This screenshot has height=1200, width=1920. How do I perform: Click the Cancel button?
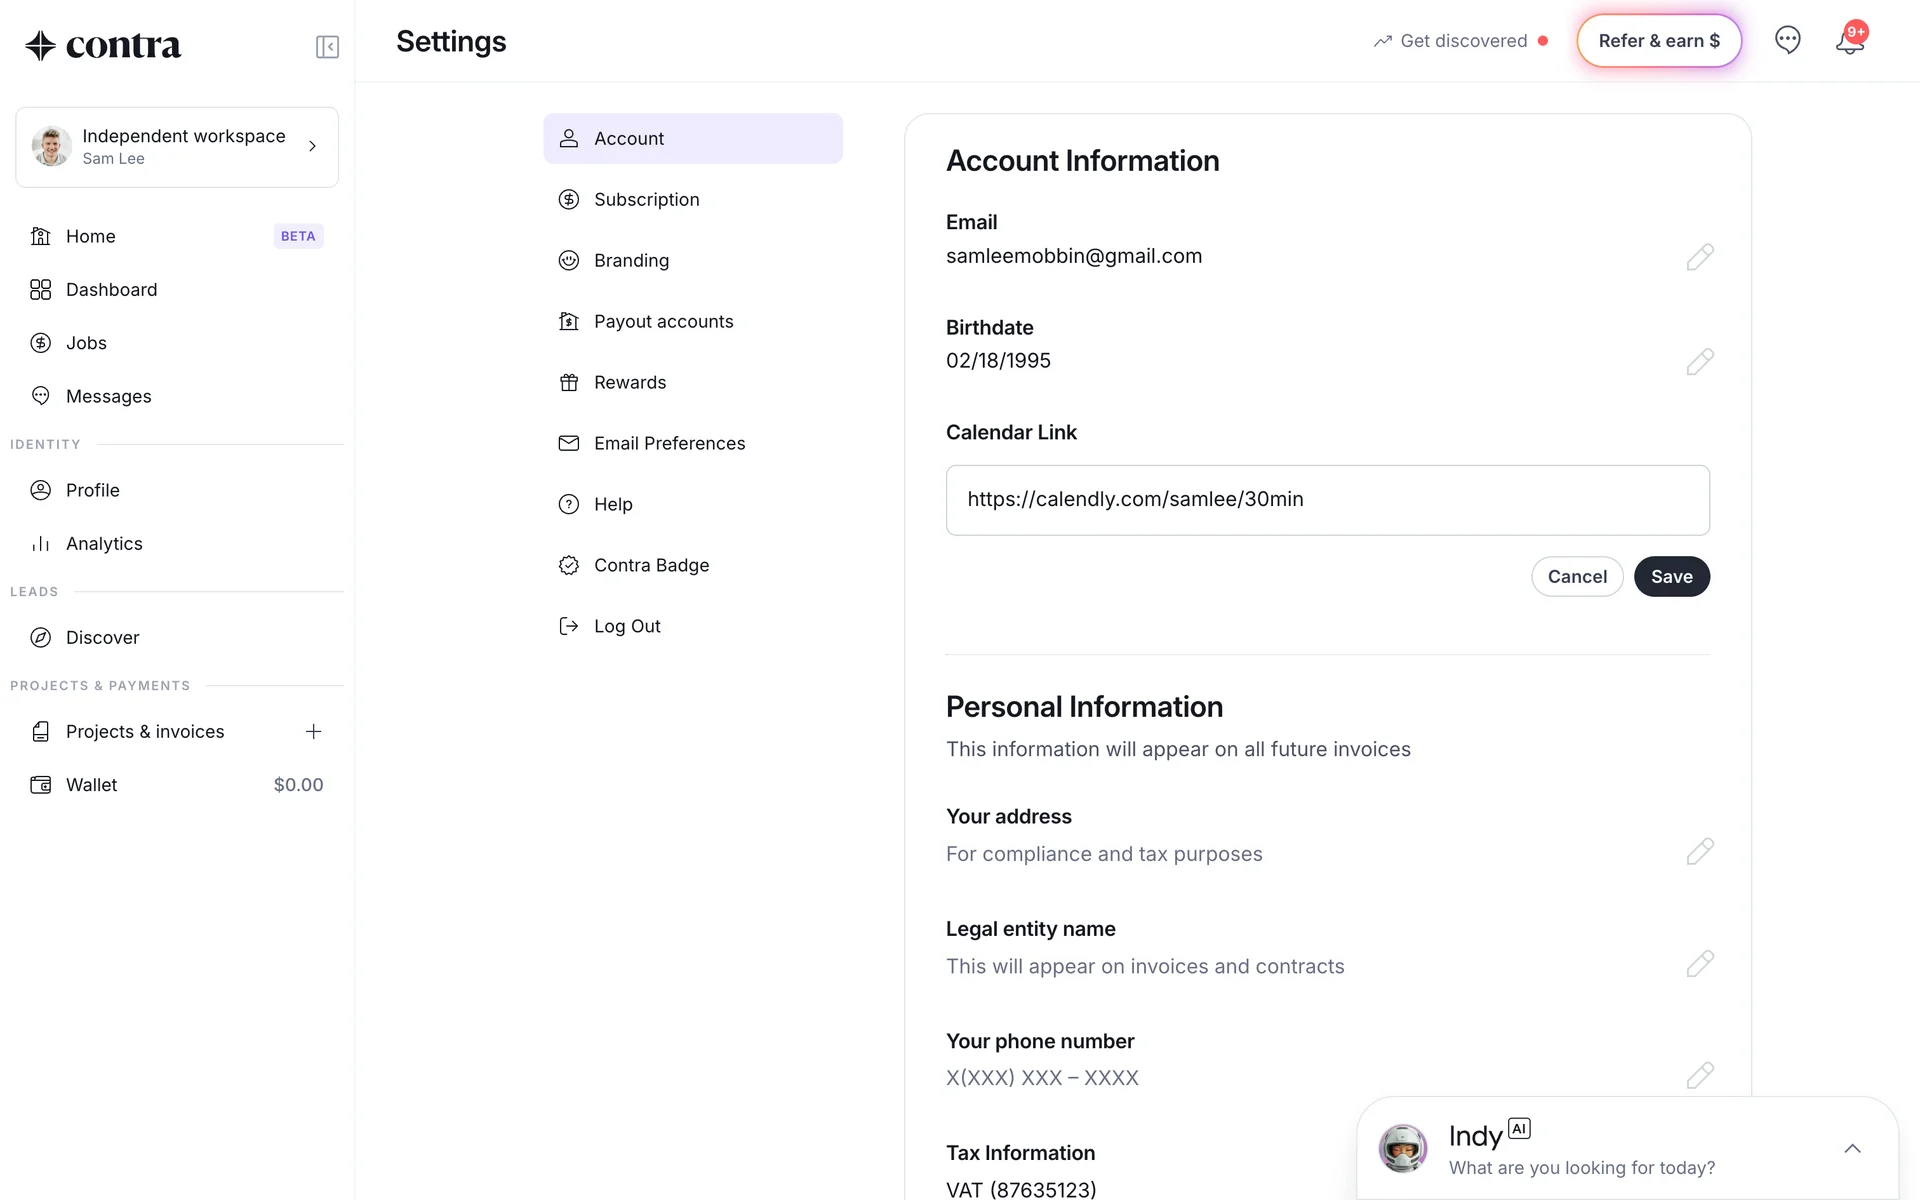[x=1577, y=577]
